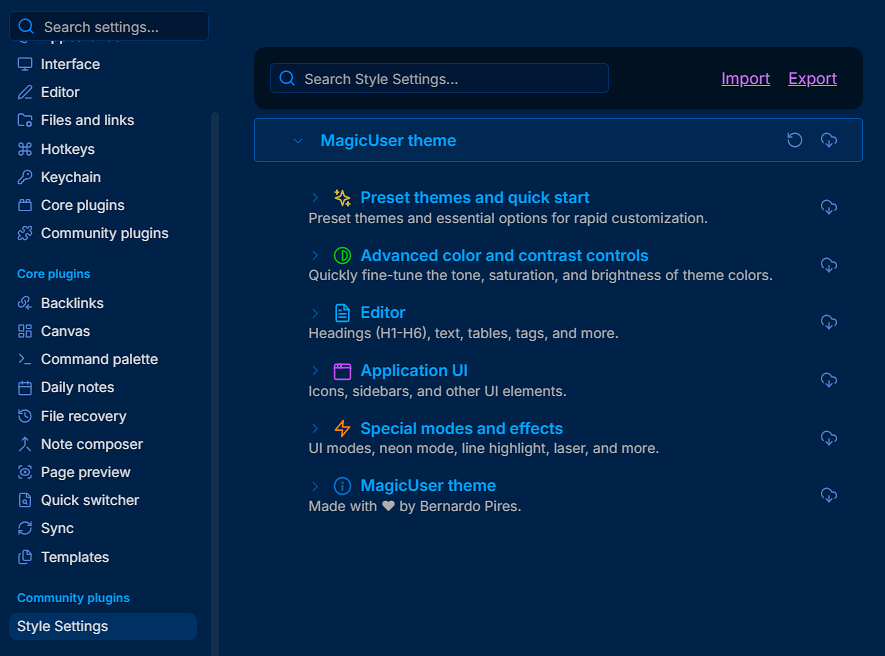
Task: Expand the MagicUser theme info section chevron
Action: tap(315, 486)
